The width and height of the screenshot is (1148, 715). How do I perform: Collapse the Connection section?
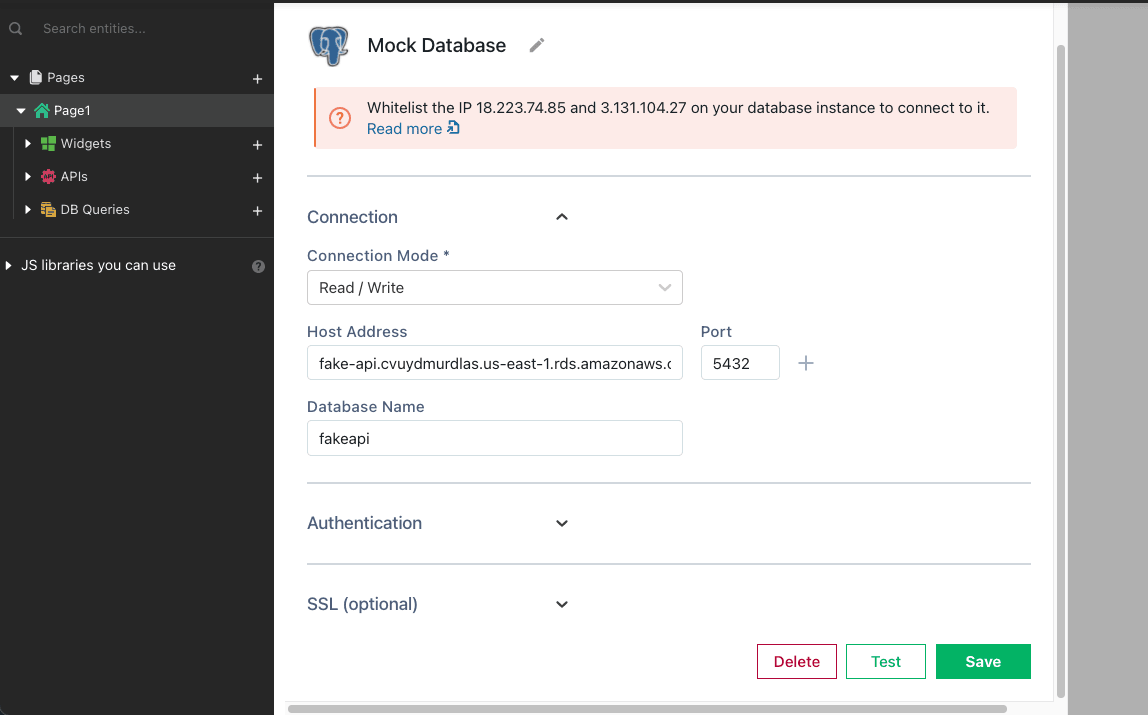point(562,217)
